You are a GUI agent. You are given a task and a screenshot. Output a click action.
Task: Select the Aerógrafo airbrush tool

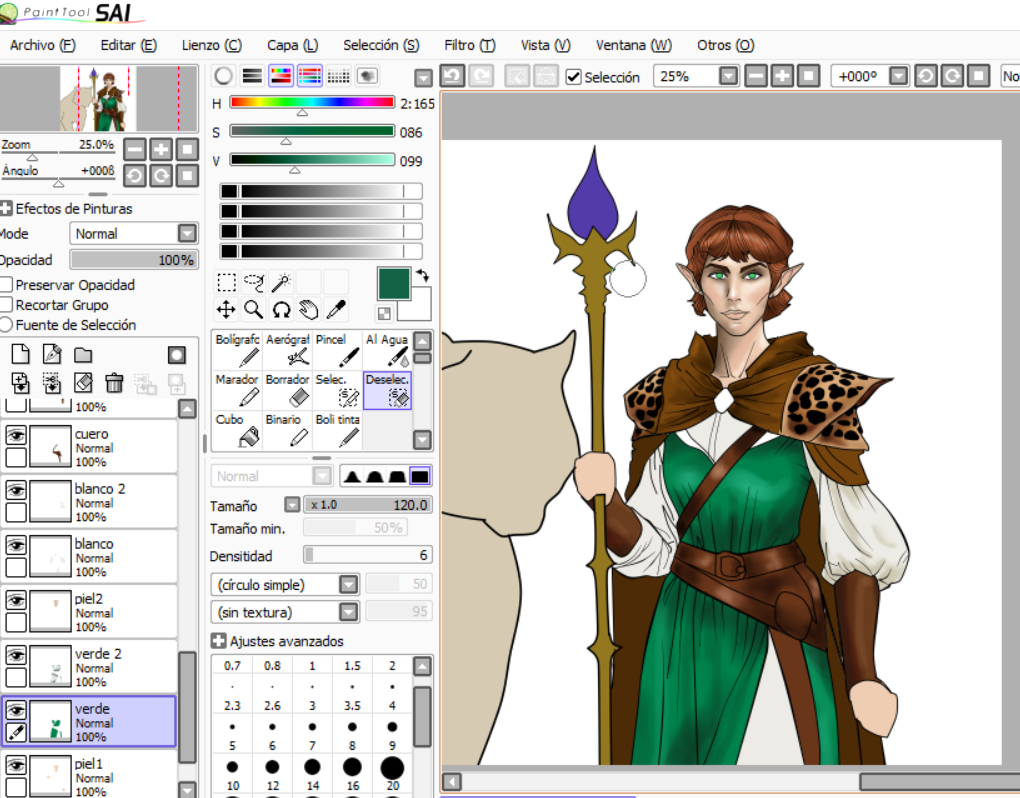pos(287,350)
